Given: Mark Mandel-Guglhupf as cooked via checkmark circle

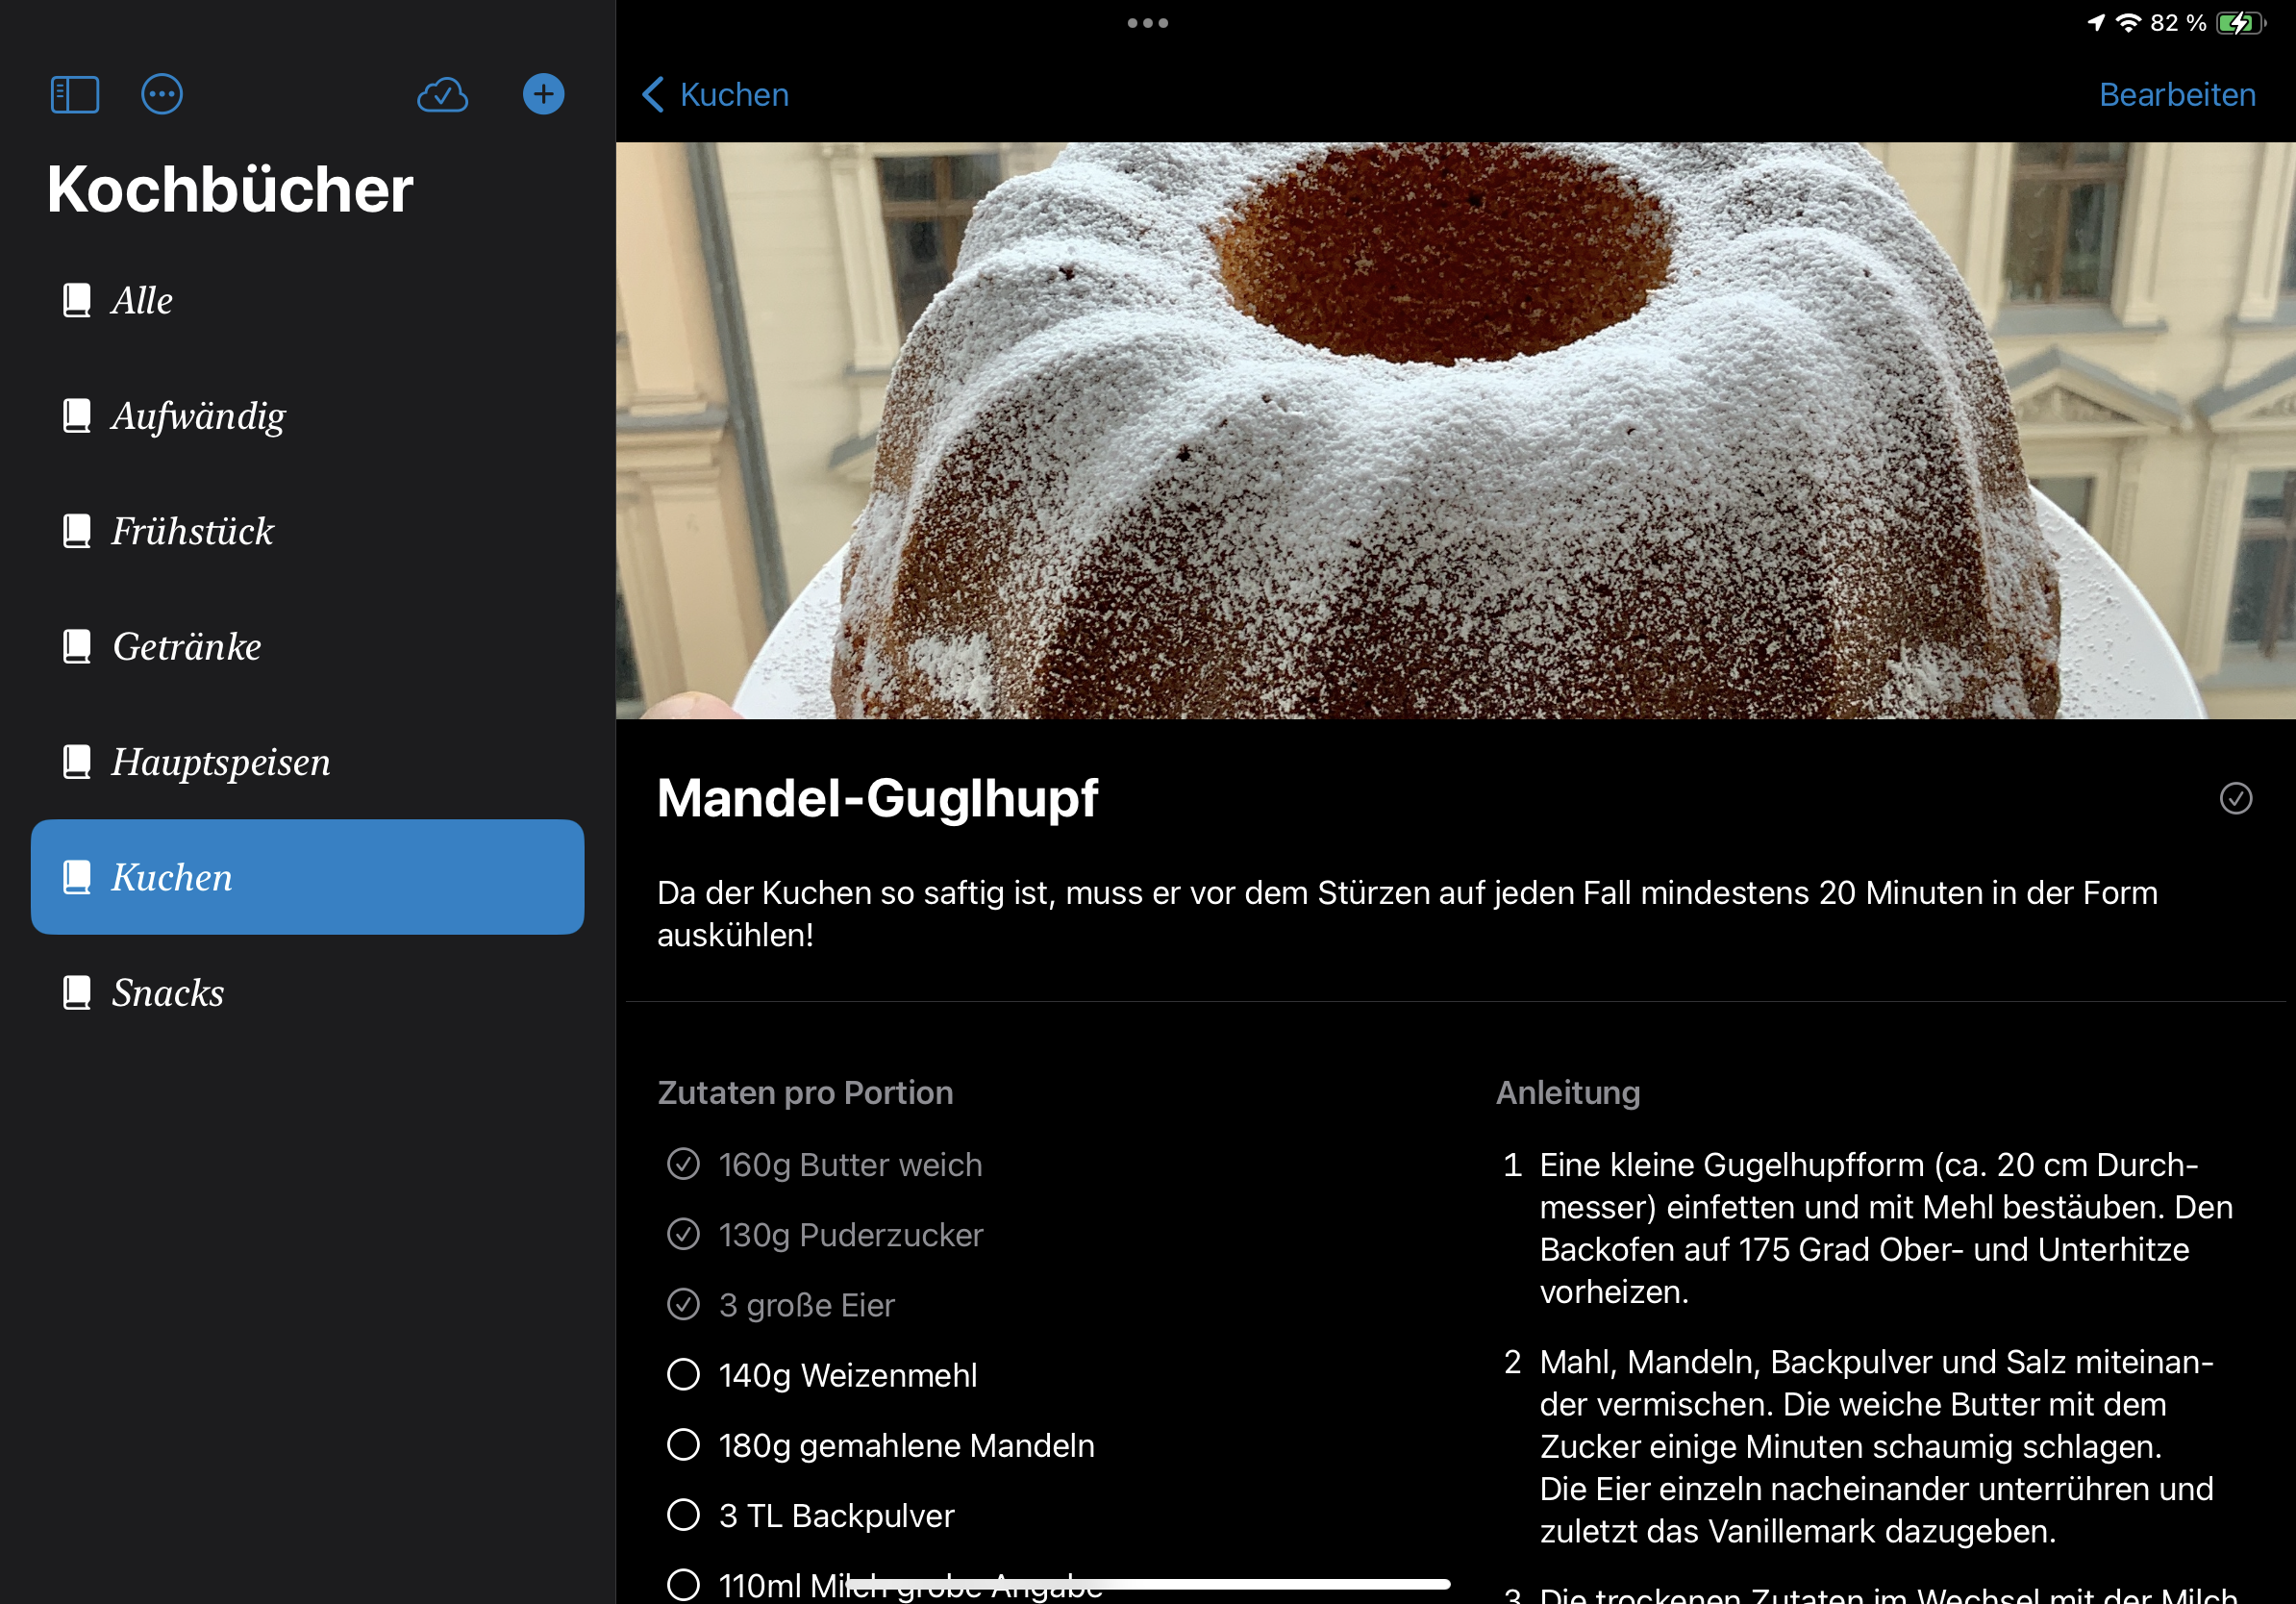Looking at the screenshot, I should [2238, 798].
